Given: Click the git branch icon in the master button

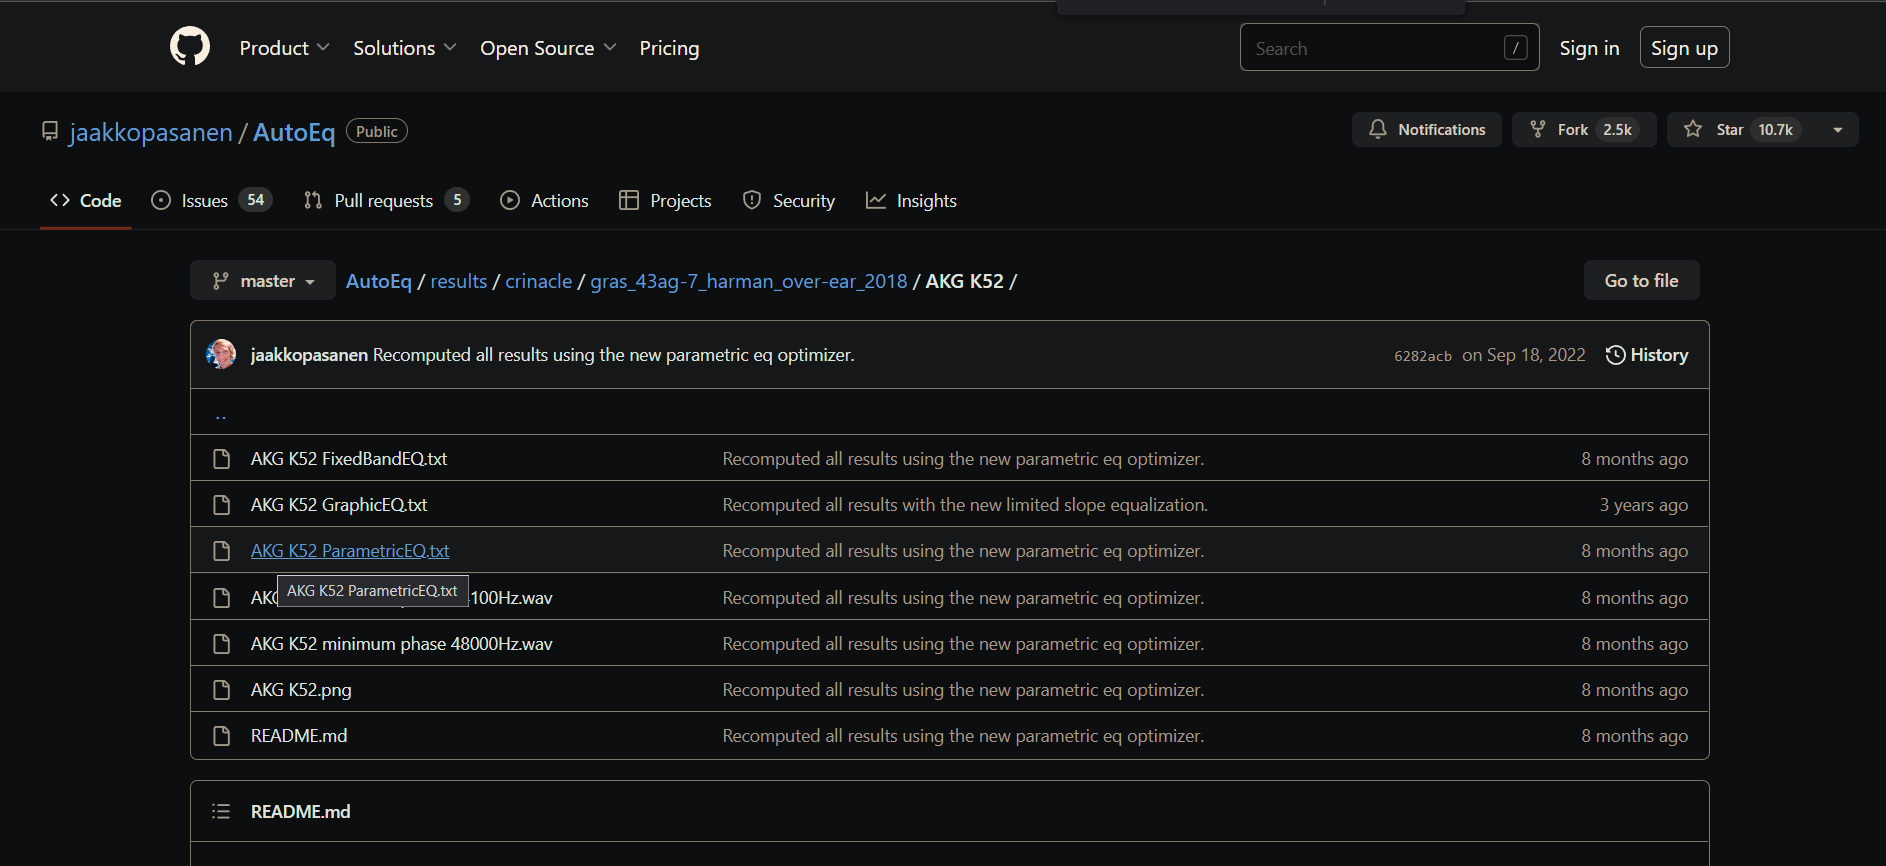Looking at the screenshot, I should (221, 281).
